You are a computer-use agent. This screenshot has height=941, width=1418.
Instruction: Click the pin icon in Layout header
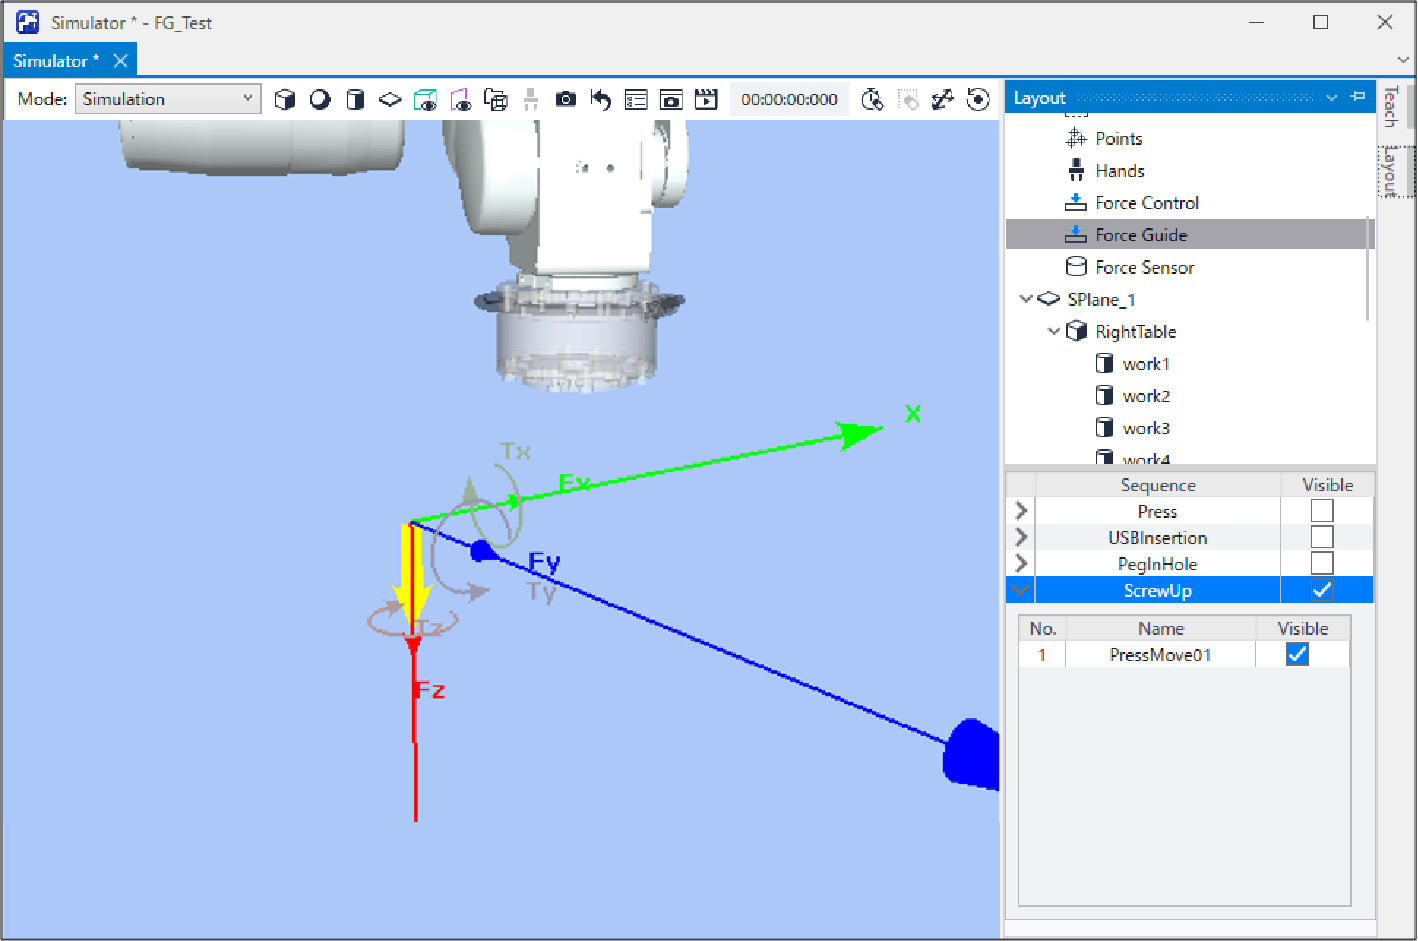(1358, 97)
